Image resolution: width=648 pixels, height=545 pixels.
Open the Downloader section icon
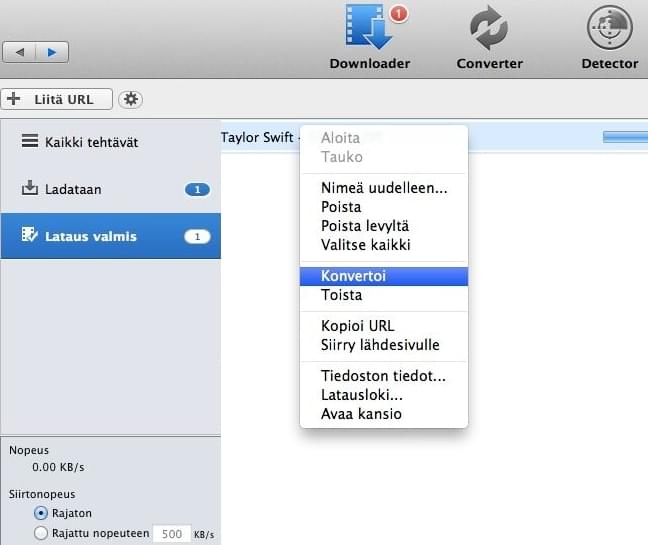click(369, 27)
